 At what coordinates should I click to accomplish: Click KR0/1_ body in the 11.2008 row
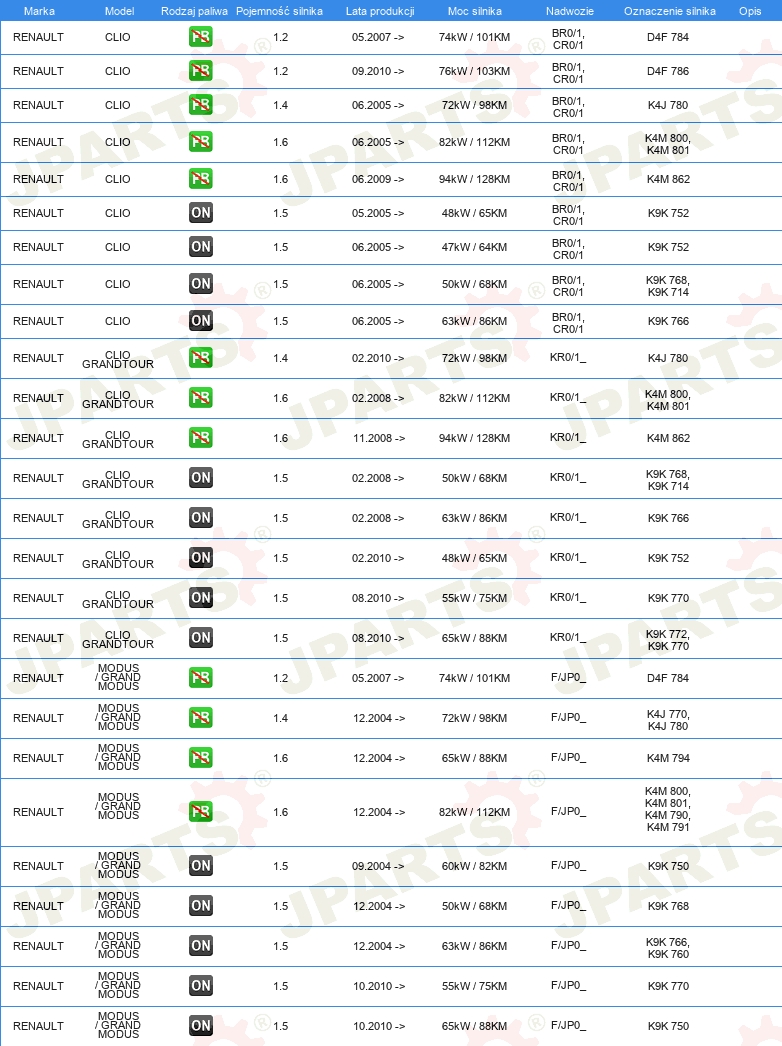tap(568, 437)
